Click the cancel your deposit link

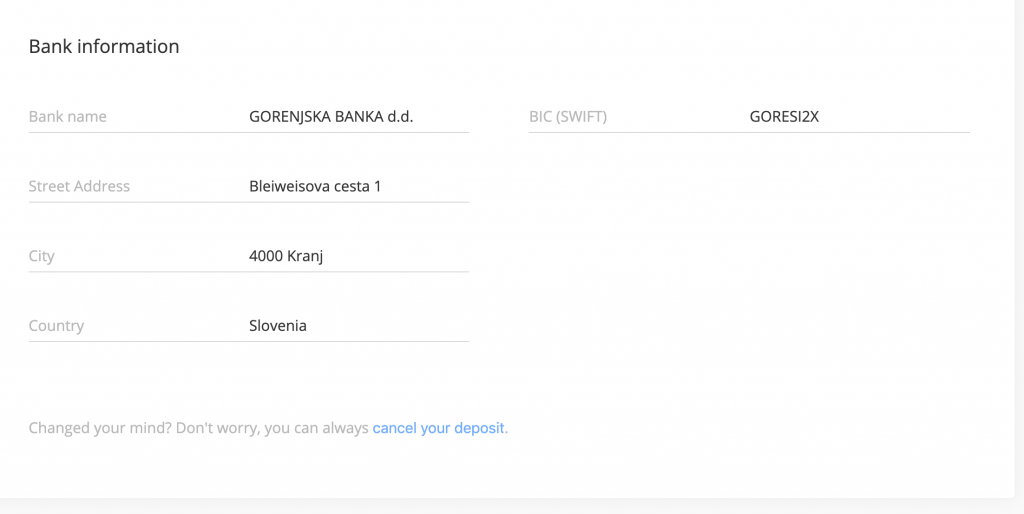click(438, 428)
